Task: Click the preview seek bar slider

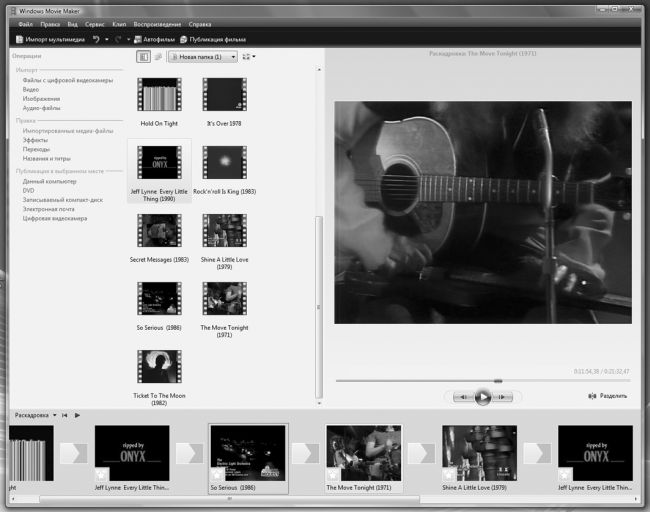Action: [x=498, y=380]
